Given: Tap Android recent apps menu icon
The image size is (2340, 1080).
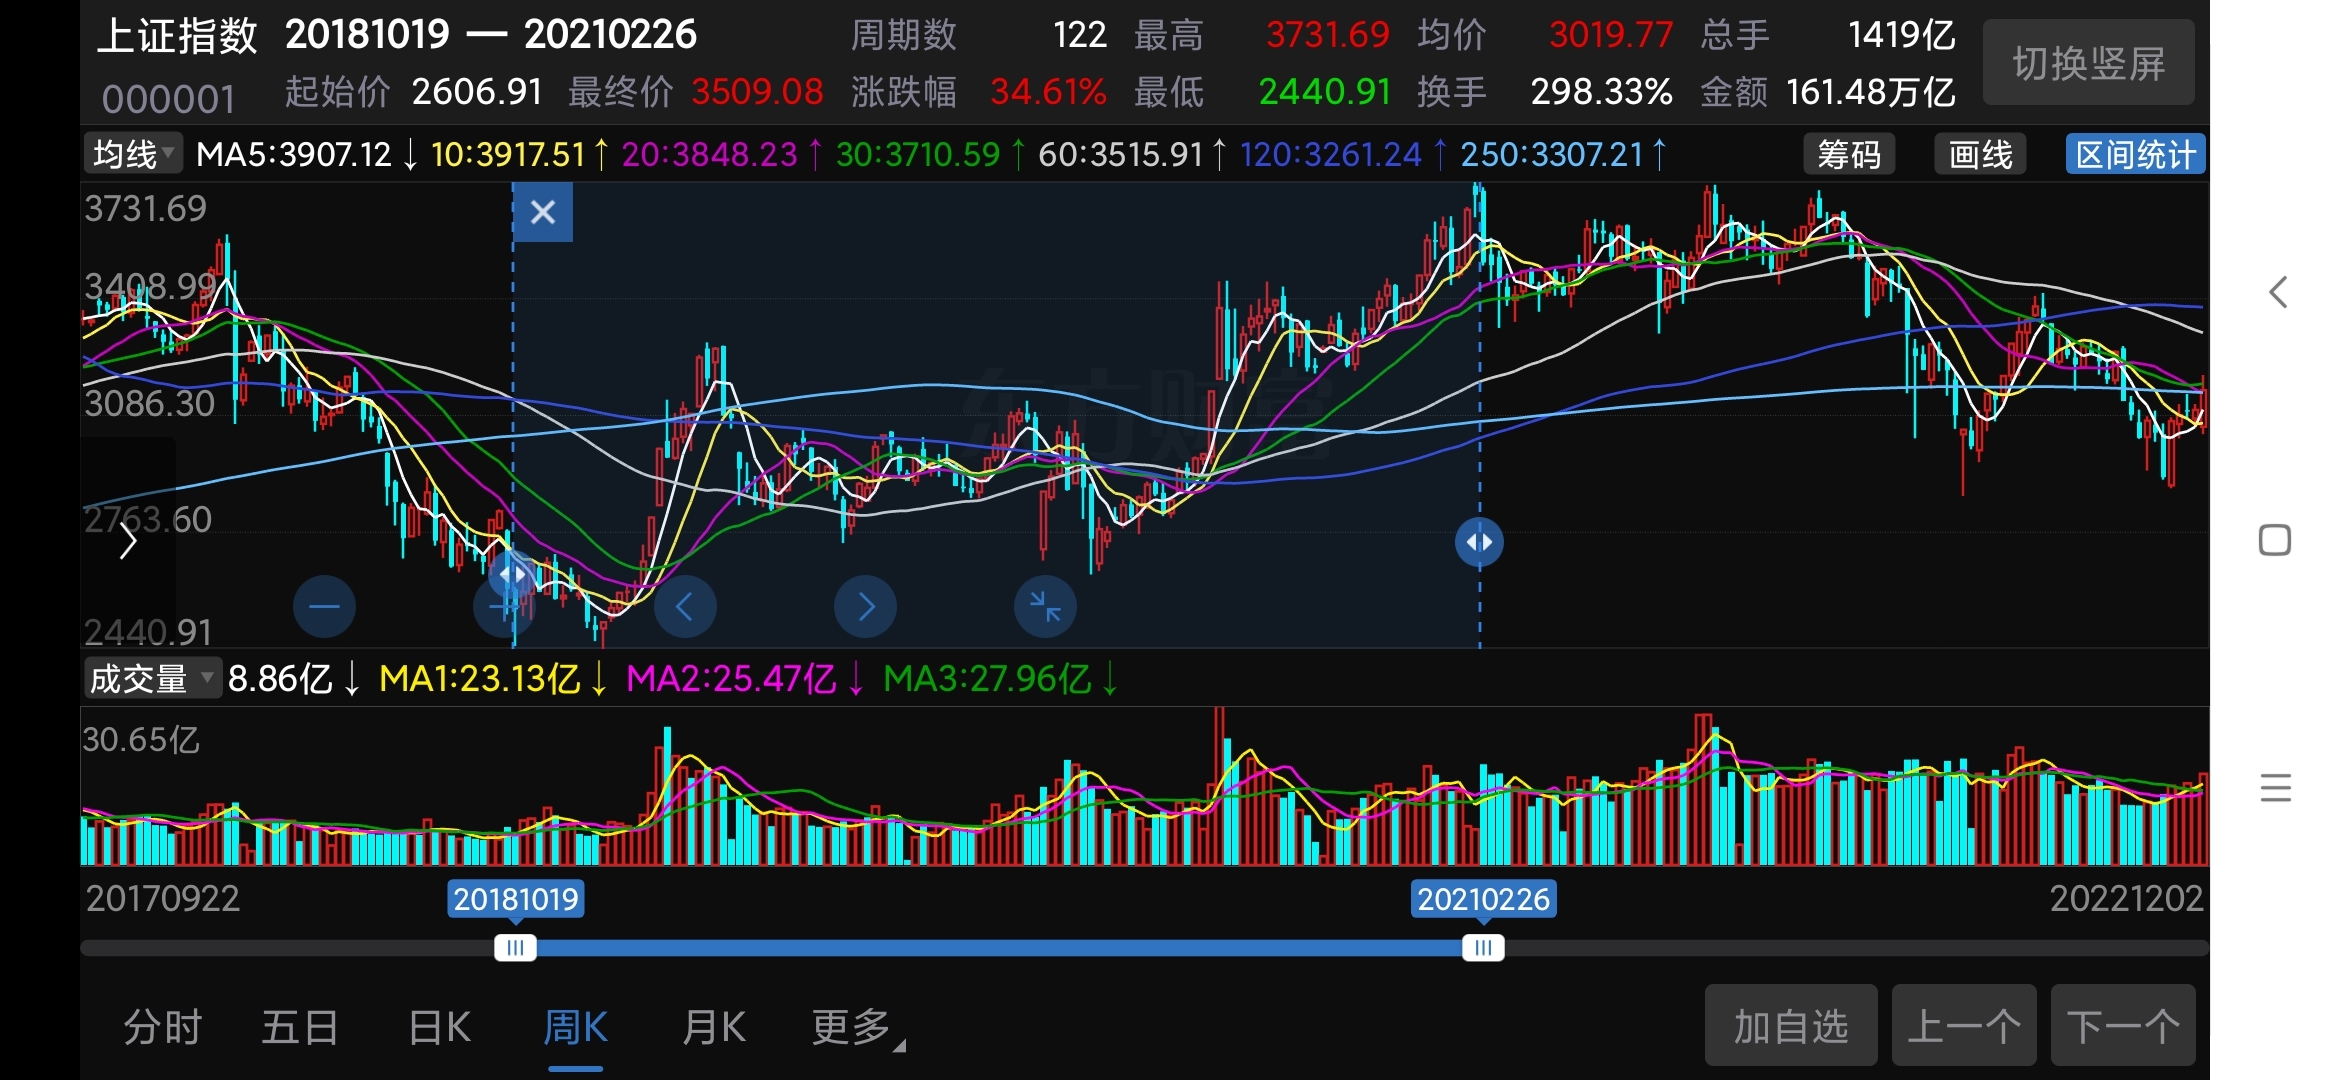Looking at the screenshot, I should coord(2275,788).
